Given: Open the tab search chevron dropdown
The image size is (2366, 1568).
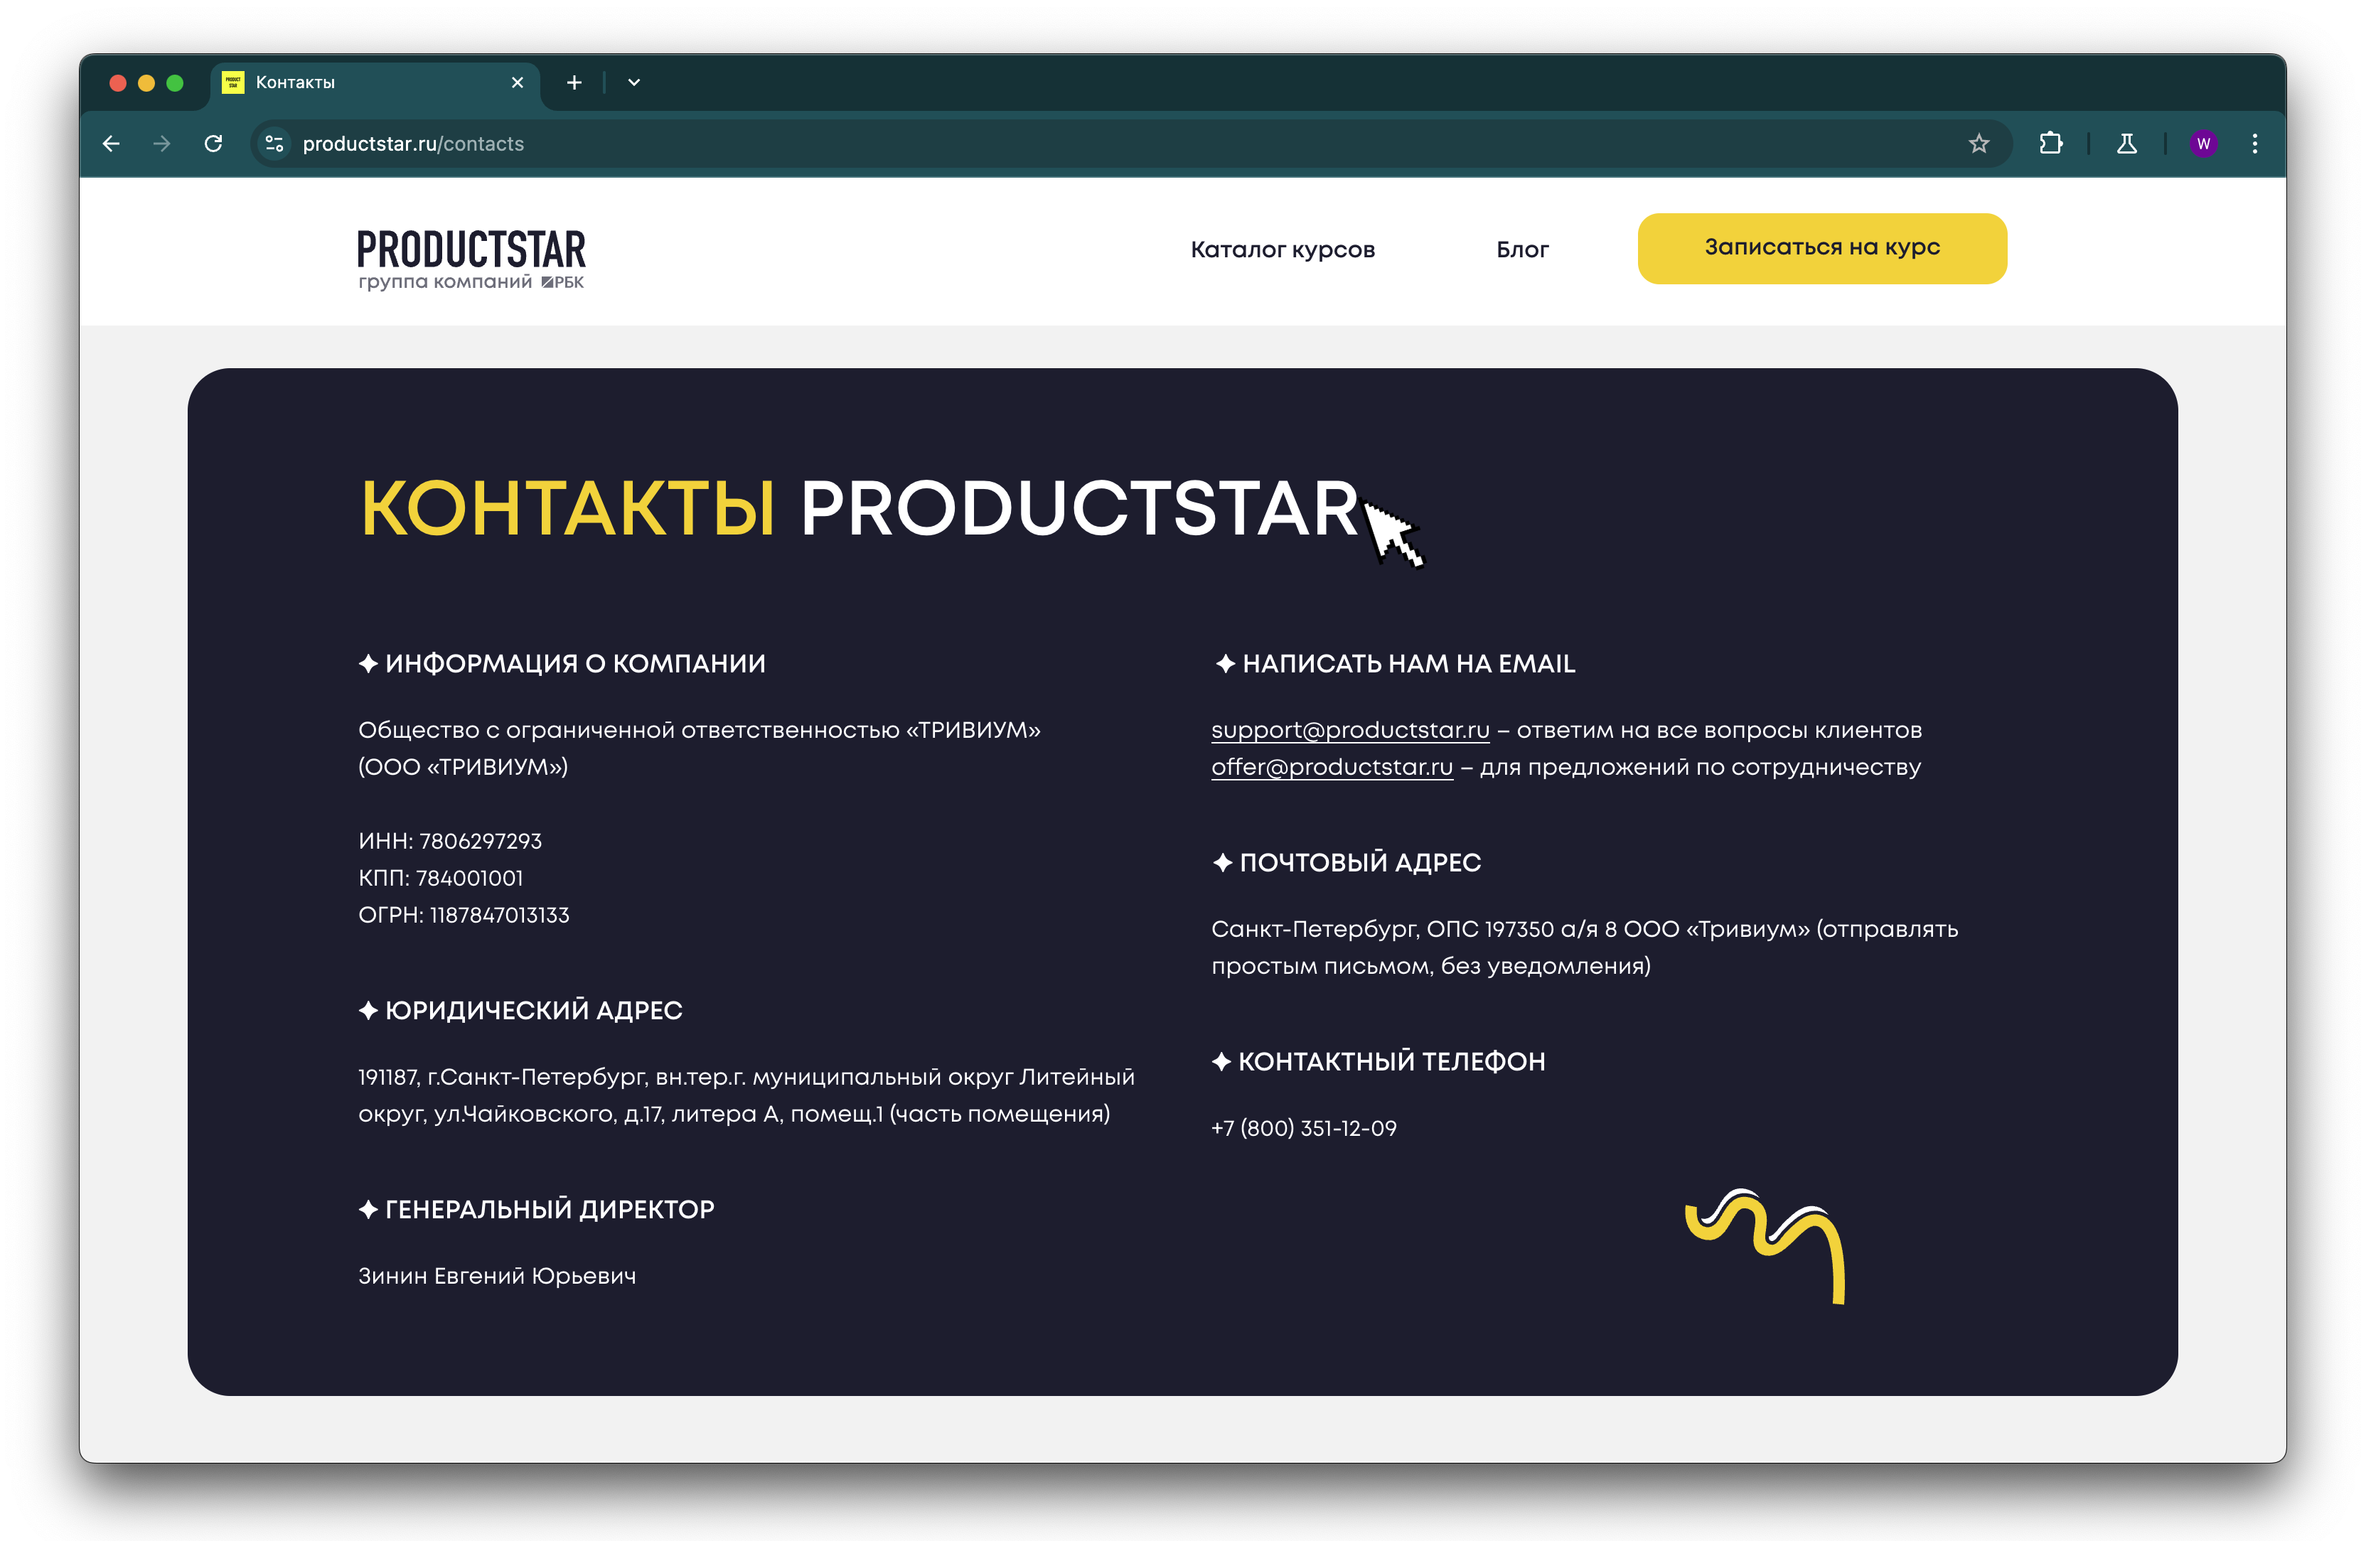Looking at the screenshot, I should [x=632, y=82].
